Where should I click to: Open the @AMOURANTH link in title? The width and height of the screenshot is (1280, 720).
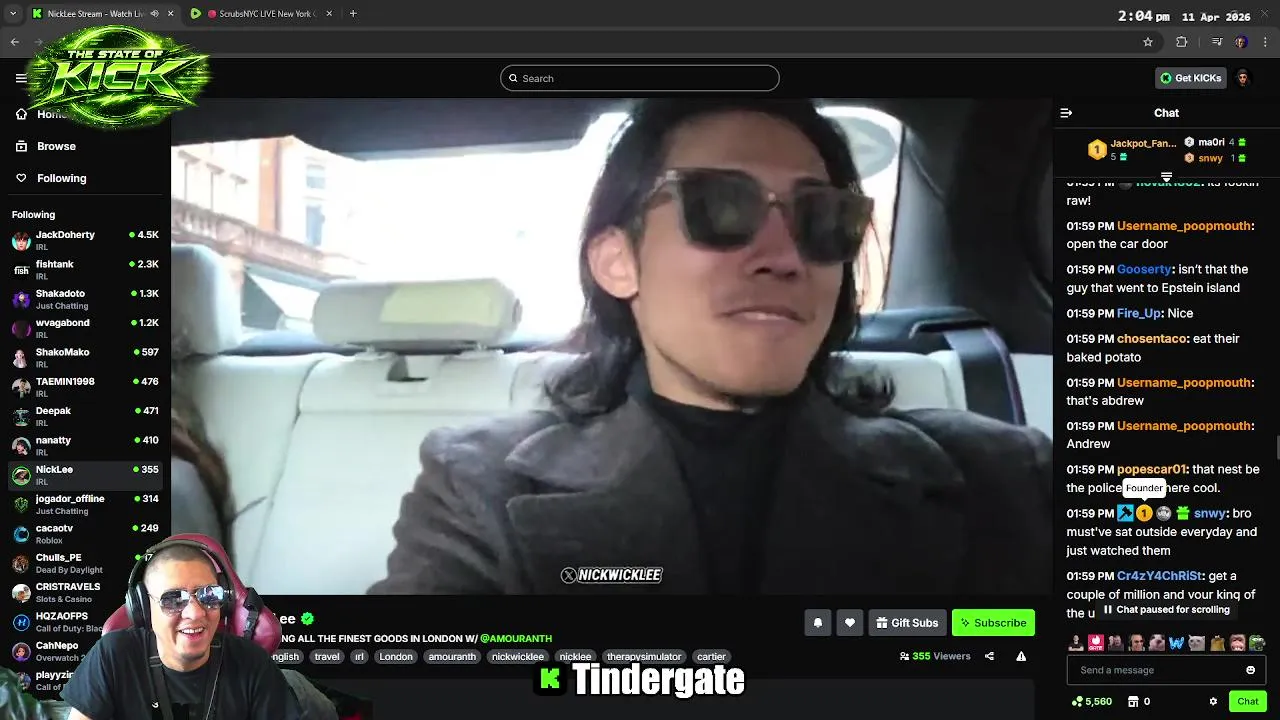(x=516, y=638)
